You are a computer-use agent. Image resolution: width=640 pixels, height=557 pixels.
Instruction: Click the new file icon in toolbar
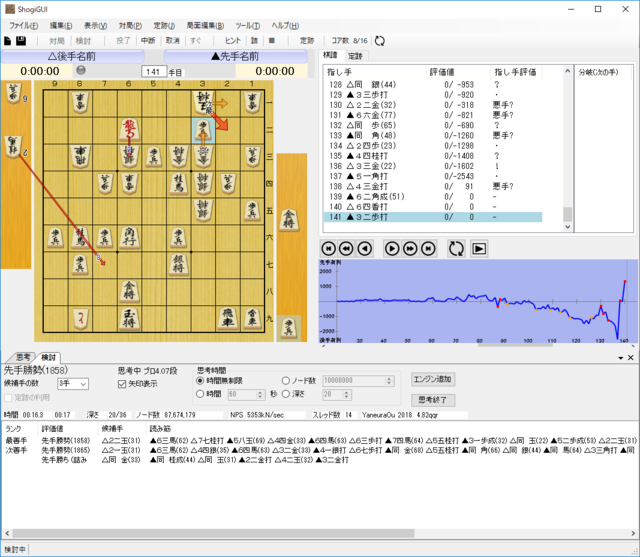(x=7, y=41)
